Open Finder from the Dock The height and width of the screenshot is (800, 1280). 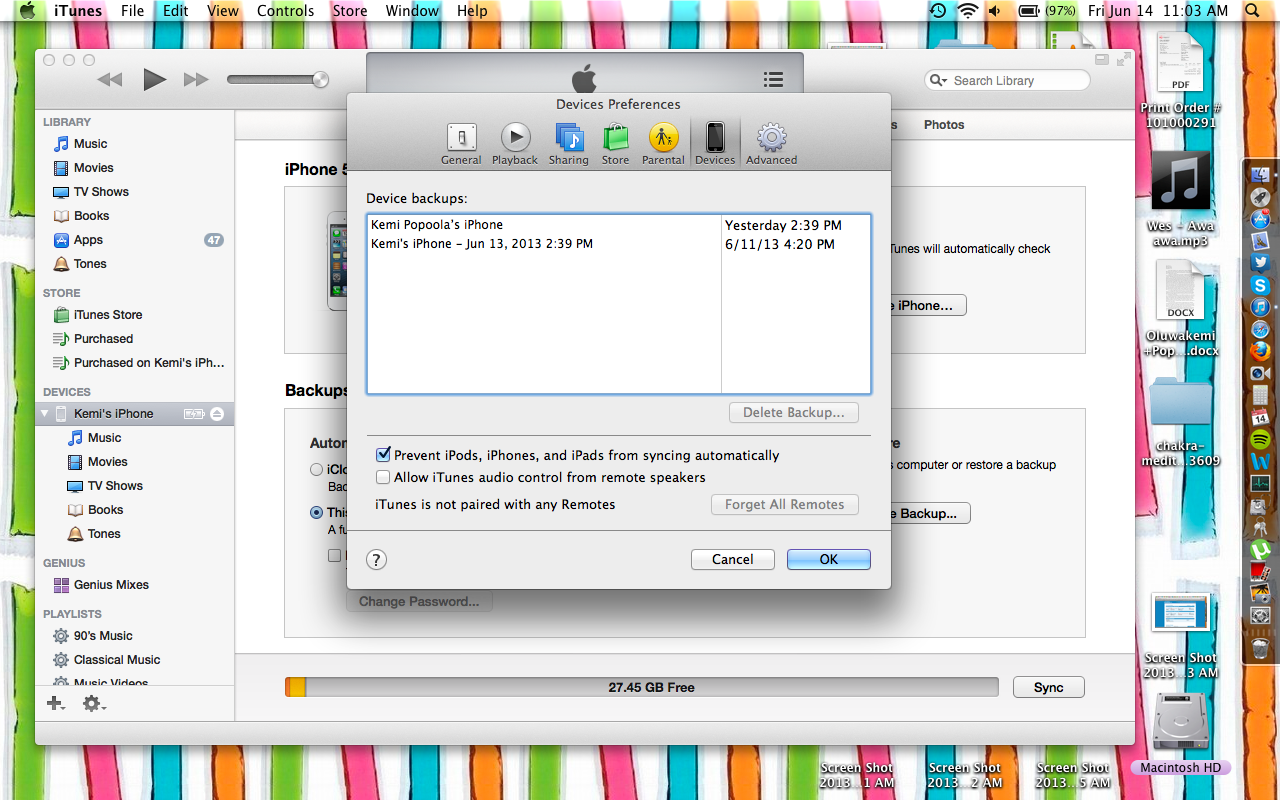[1260, 174]
